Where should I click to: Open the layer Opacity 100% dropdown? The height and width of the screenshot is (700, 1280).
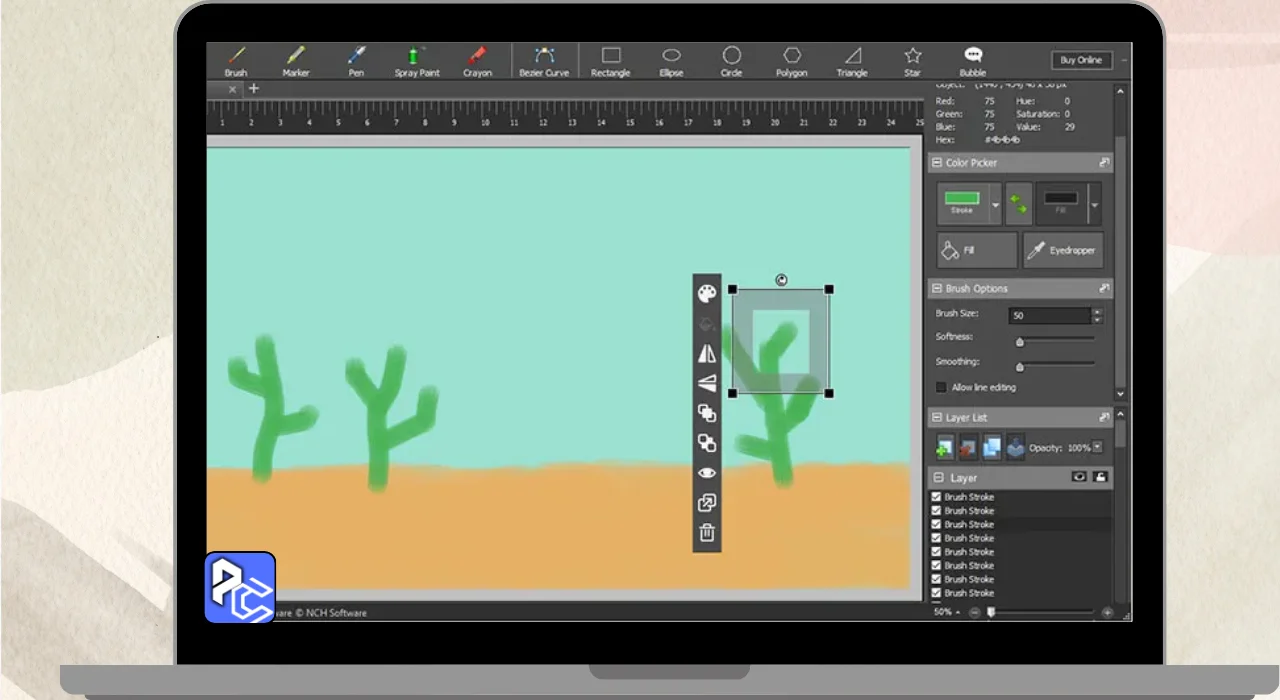(x=1098, y=447)
